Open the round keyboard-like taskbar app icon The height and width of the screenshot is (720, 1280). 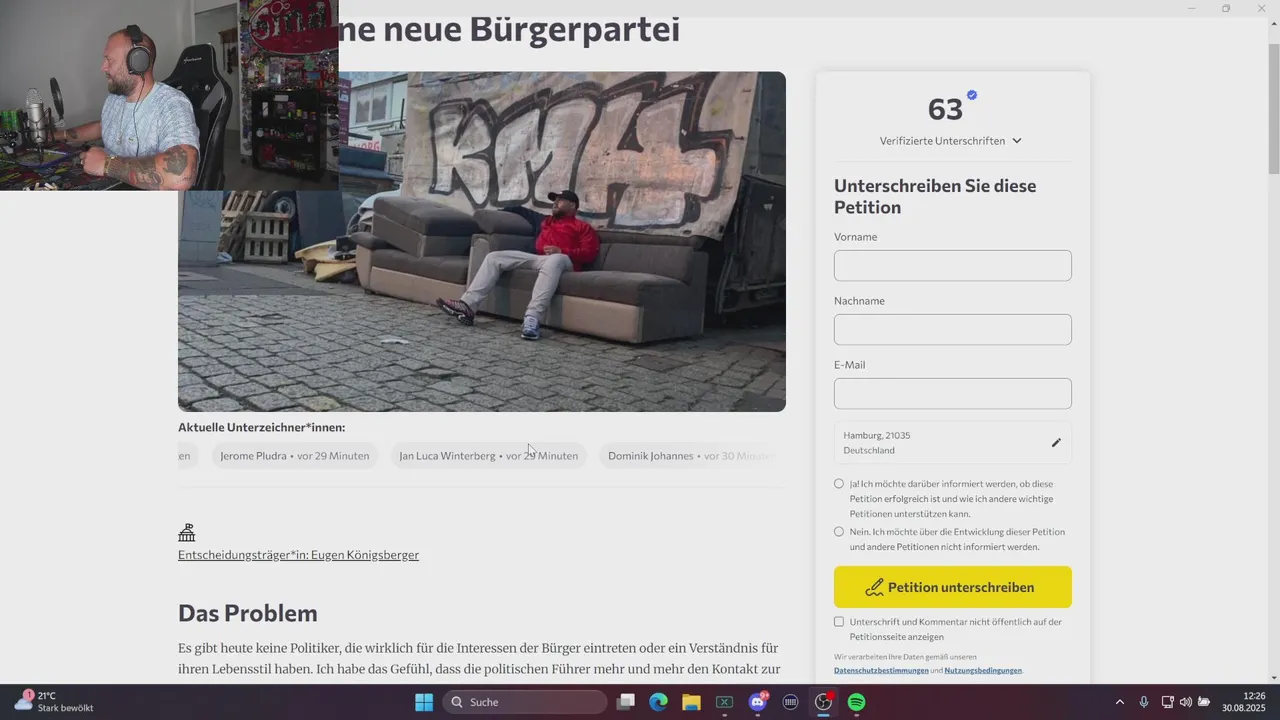[x=791, y=702]
